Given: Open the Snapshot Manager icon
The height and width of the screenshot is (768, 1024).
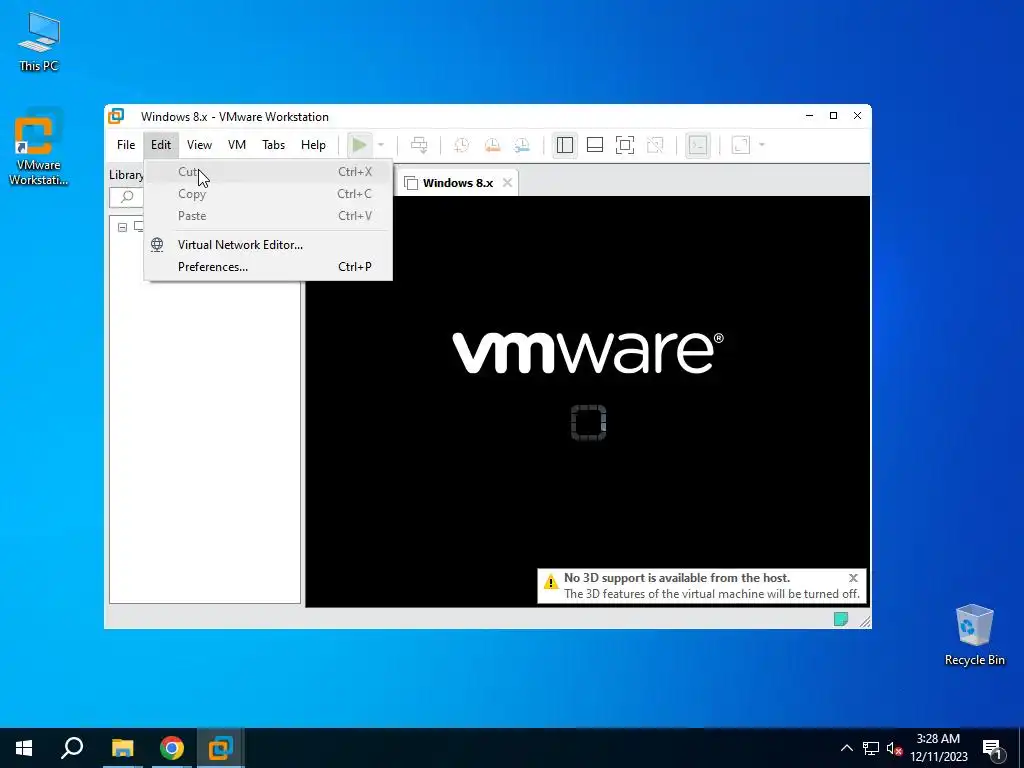Looking at the screenshot, I should (x=522, y=145).
